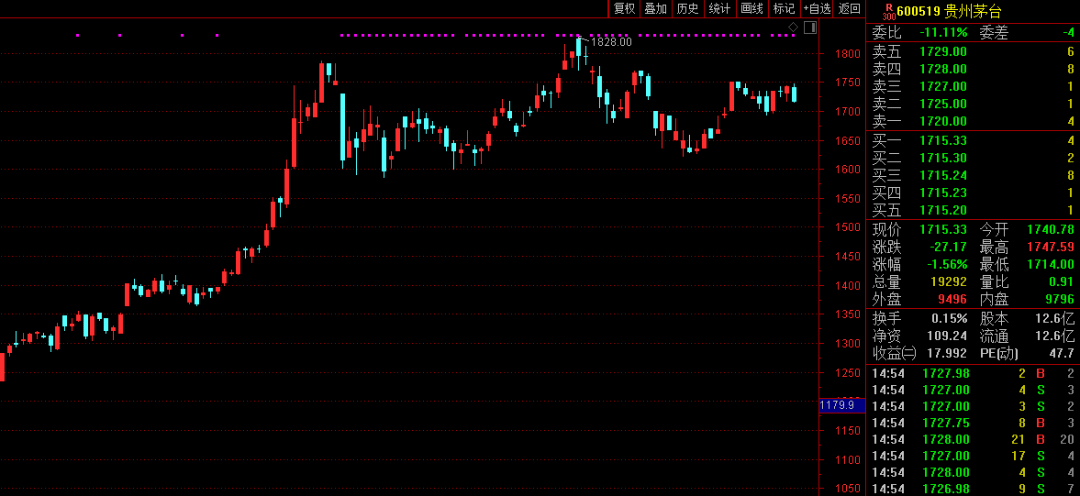
Task: Click the 标记 mark button
Action: click(x=783, y=9)
